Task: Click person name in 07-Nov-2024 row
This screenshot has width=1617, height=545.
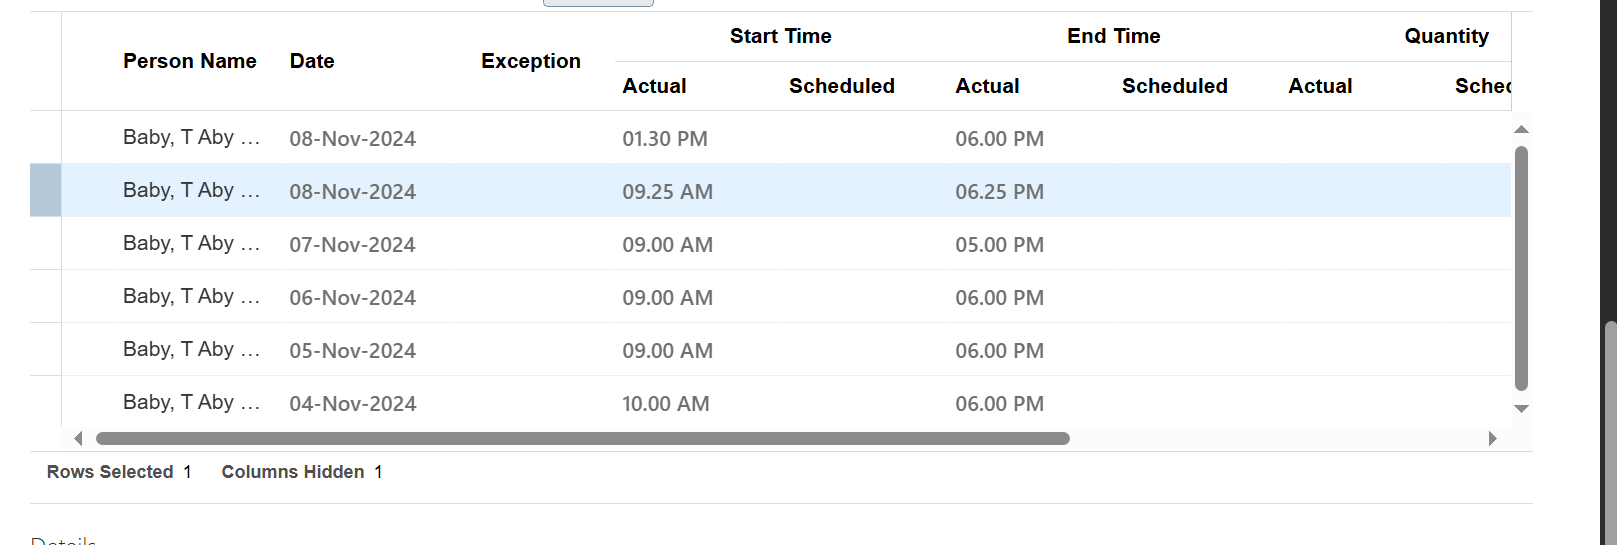Action: 191,243
